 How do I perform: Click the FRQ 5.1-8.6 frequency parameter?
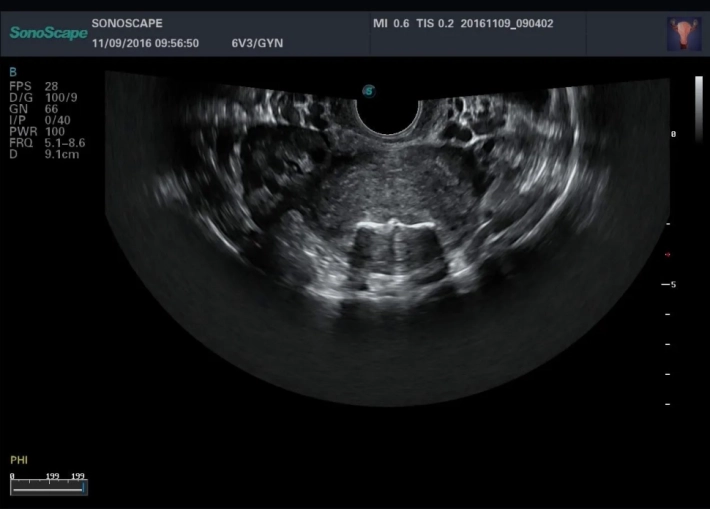coord(47,143)
